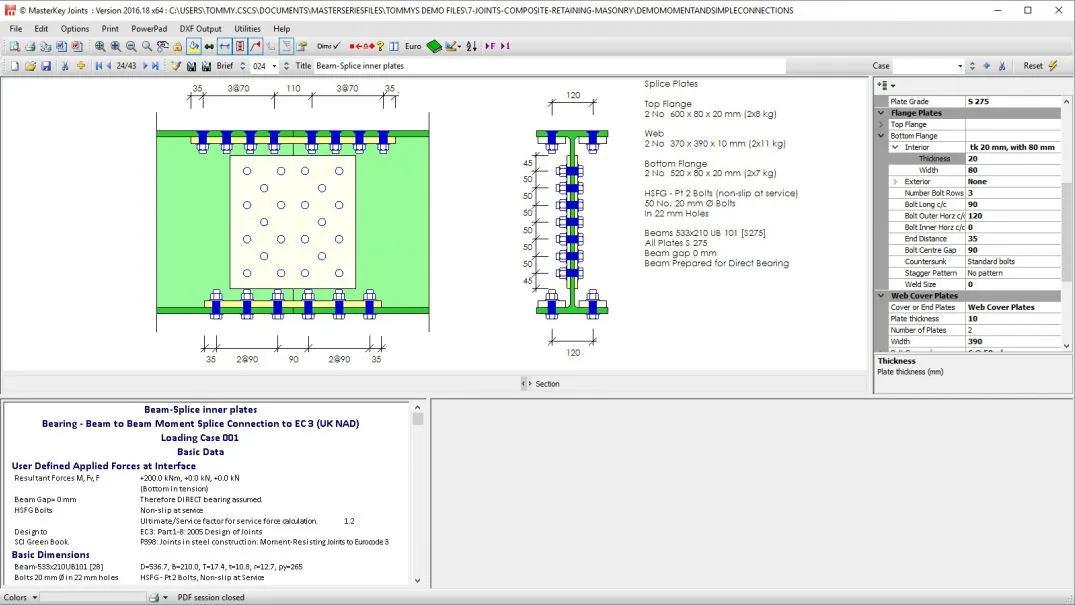
Task: Click the Brief output stepper arrows
Action: click(242, 66)
